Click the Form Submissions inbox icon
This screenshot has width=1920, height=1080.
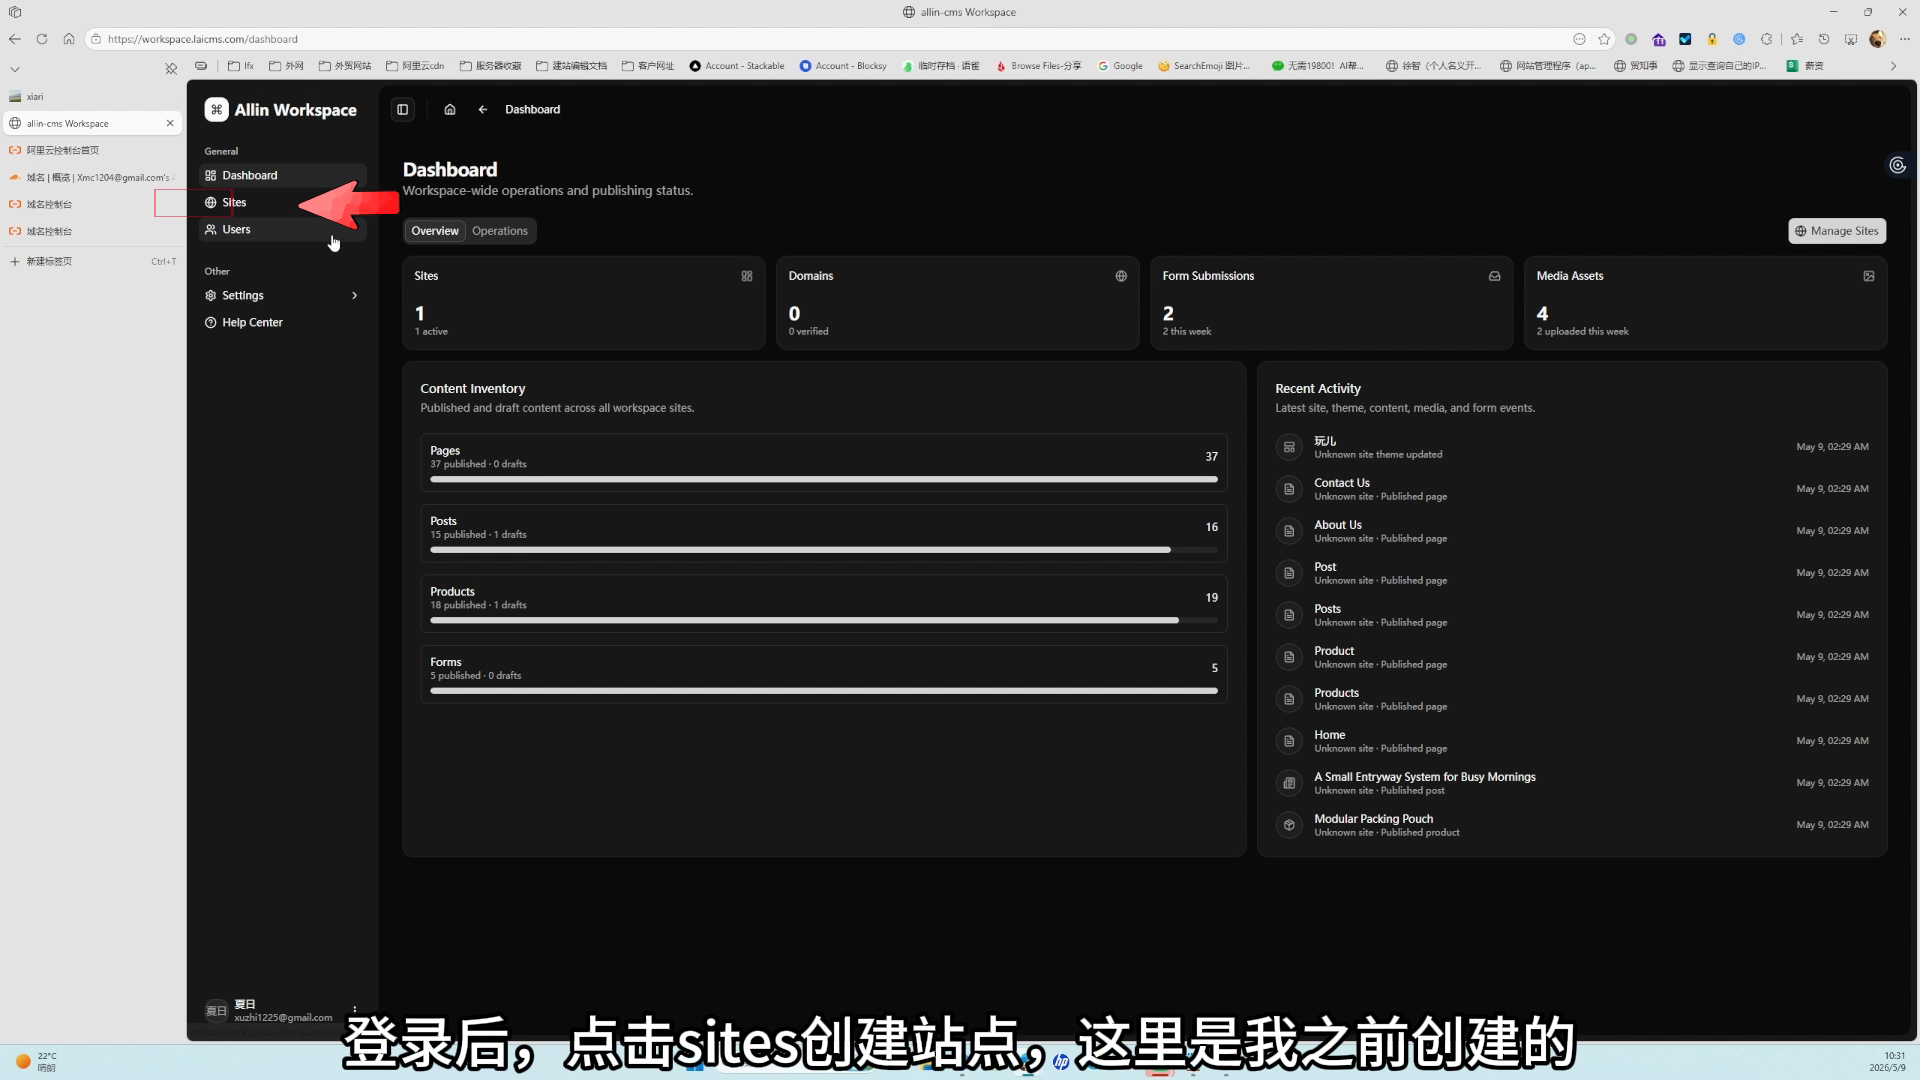click(1495, 276)
